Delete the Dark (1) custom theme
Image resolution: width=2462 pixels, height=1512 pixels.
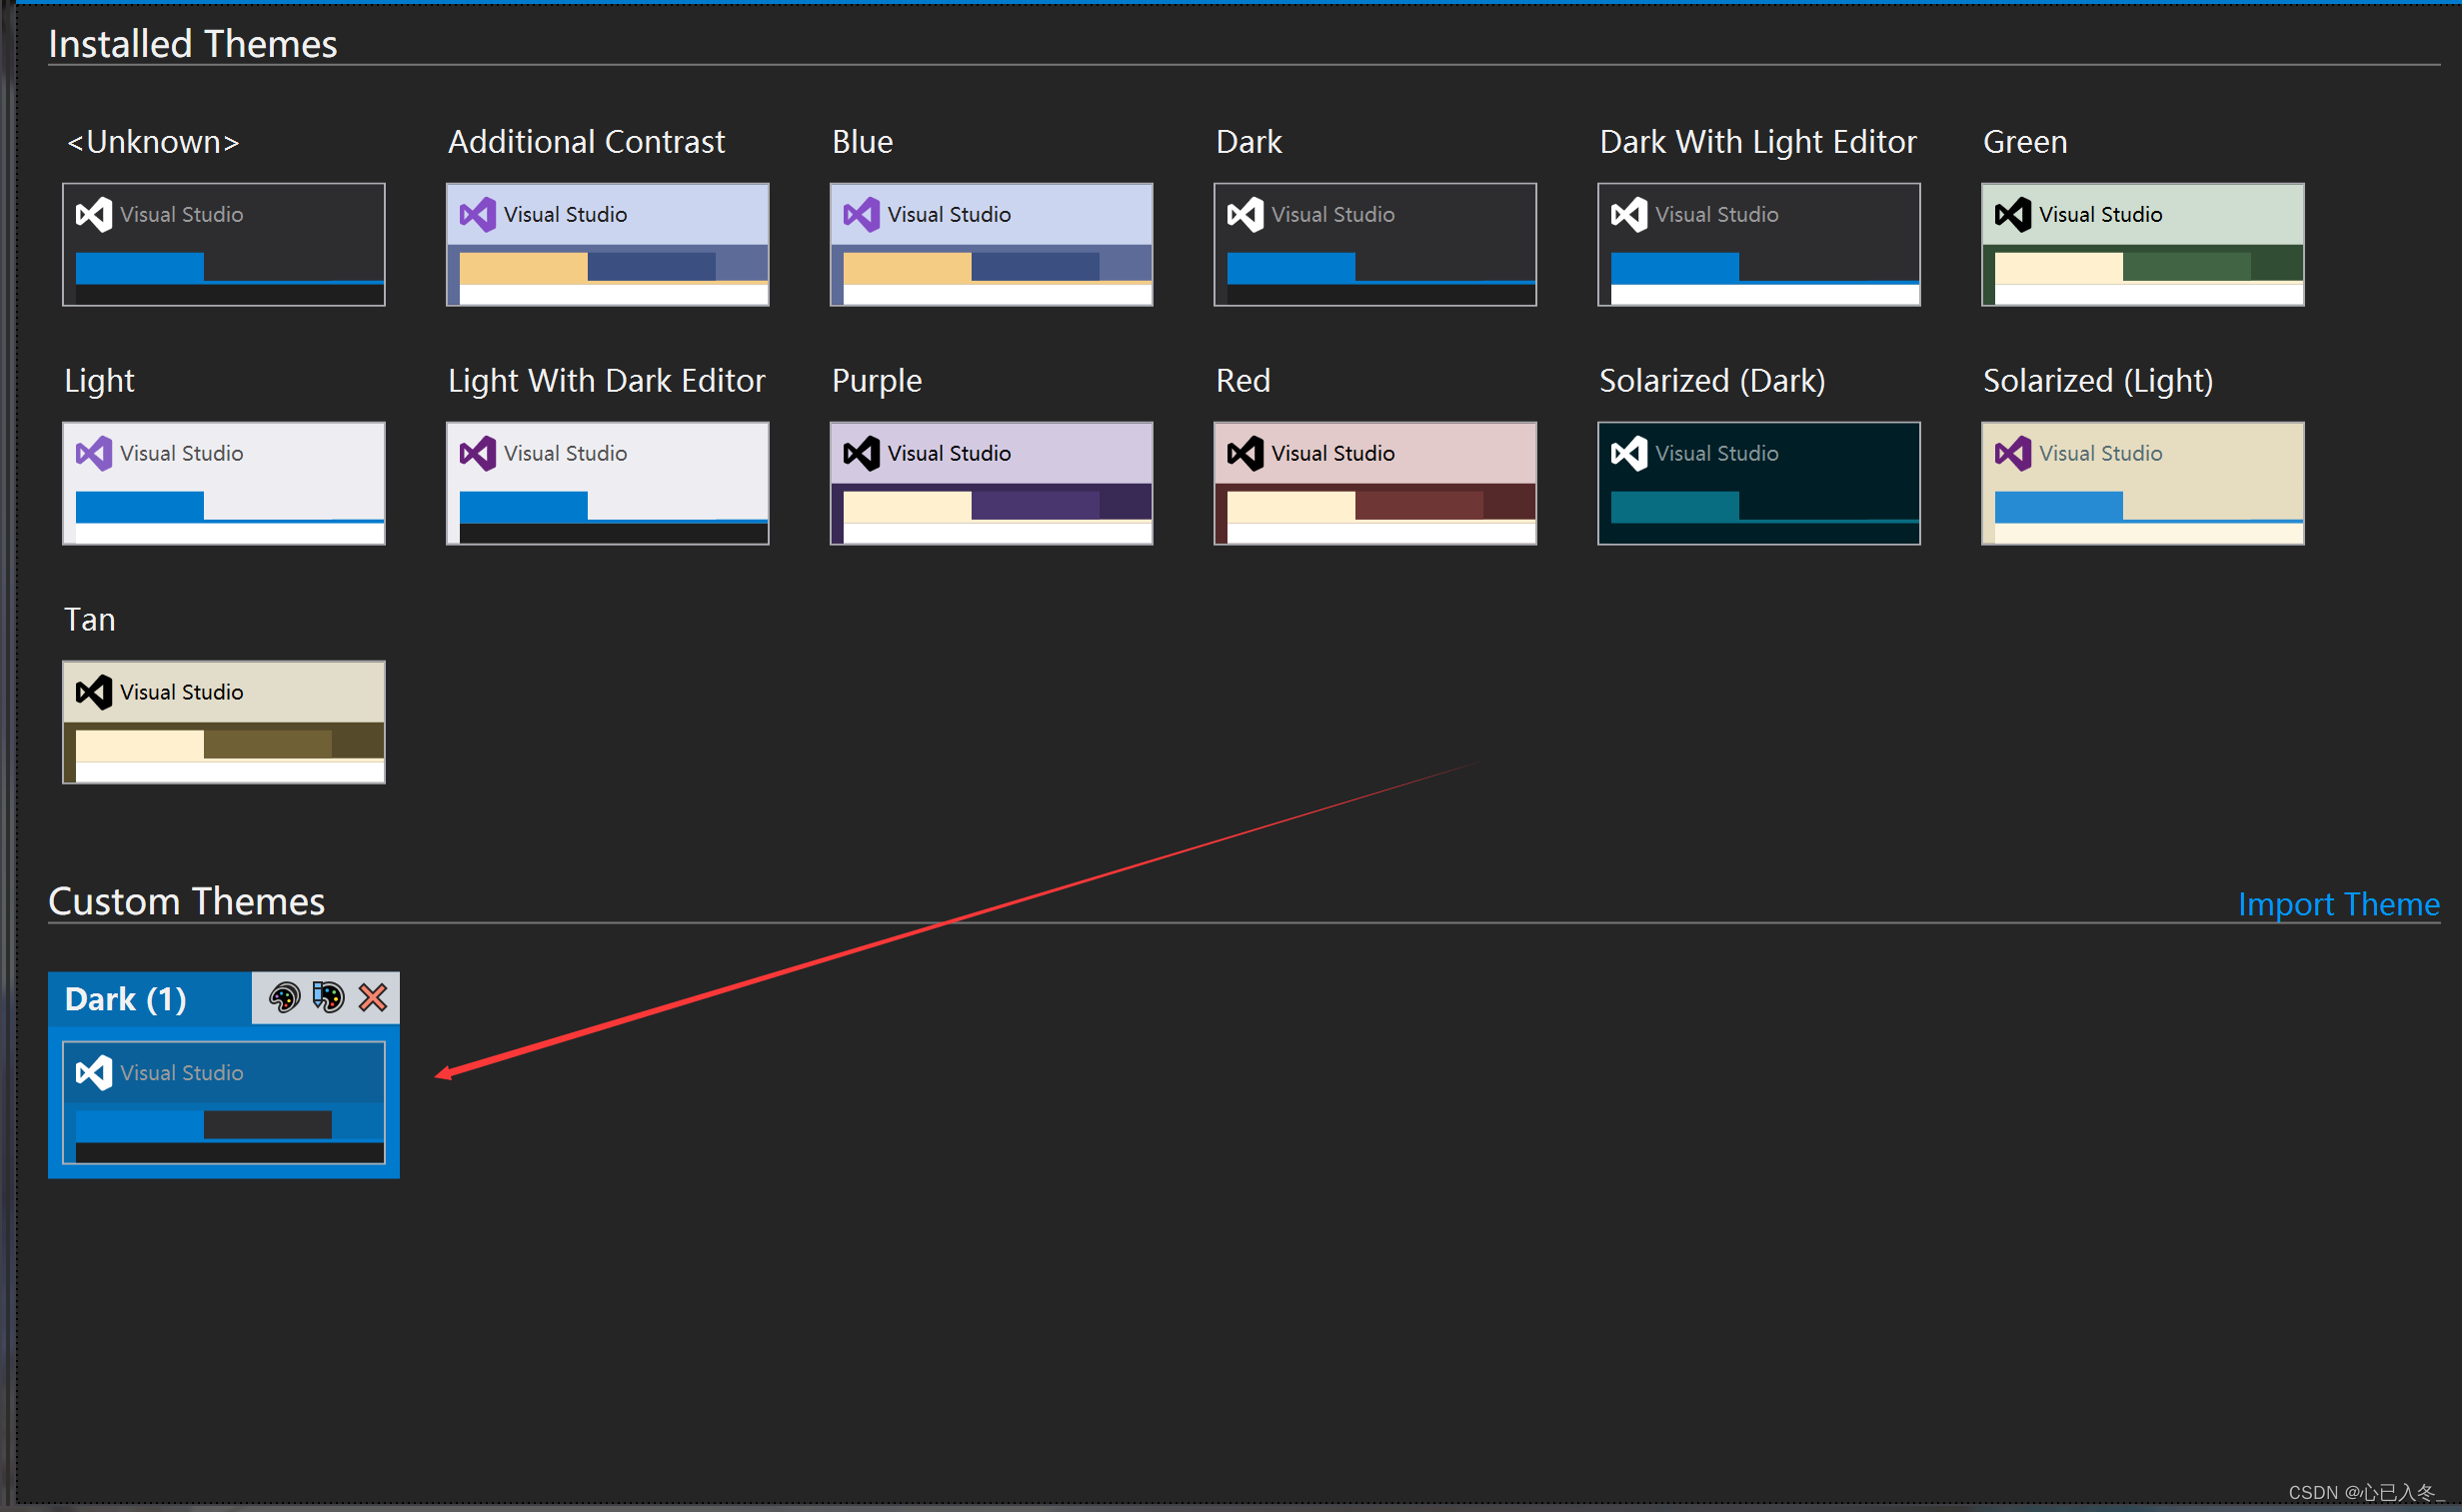click(373, 997)
